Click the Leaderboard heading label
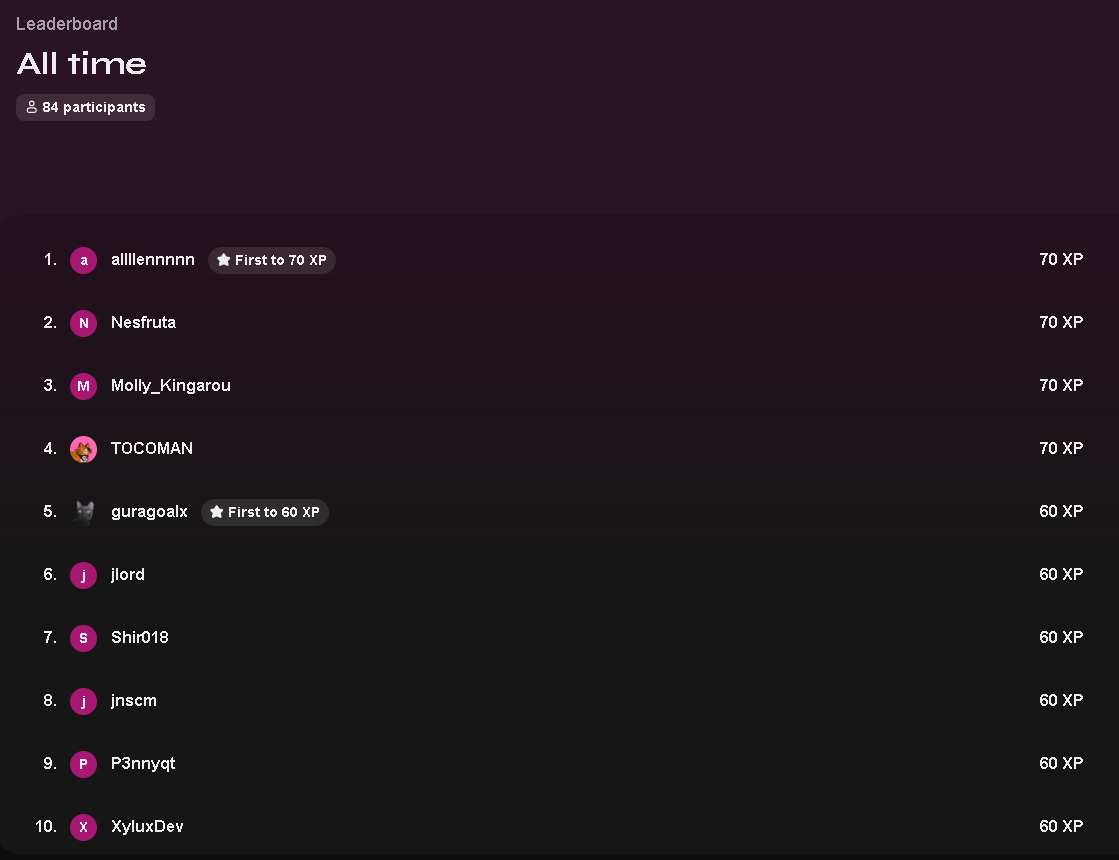 click(x=67, y=24)
